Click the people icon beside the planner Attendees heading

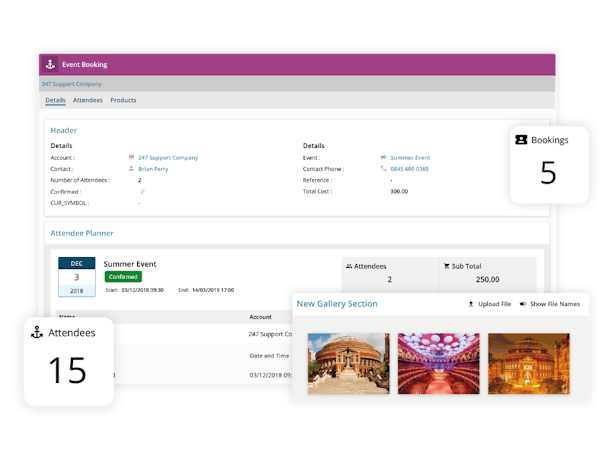[x=349, y=266]
